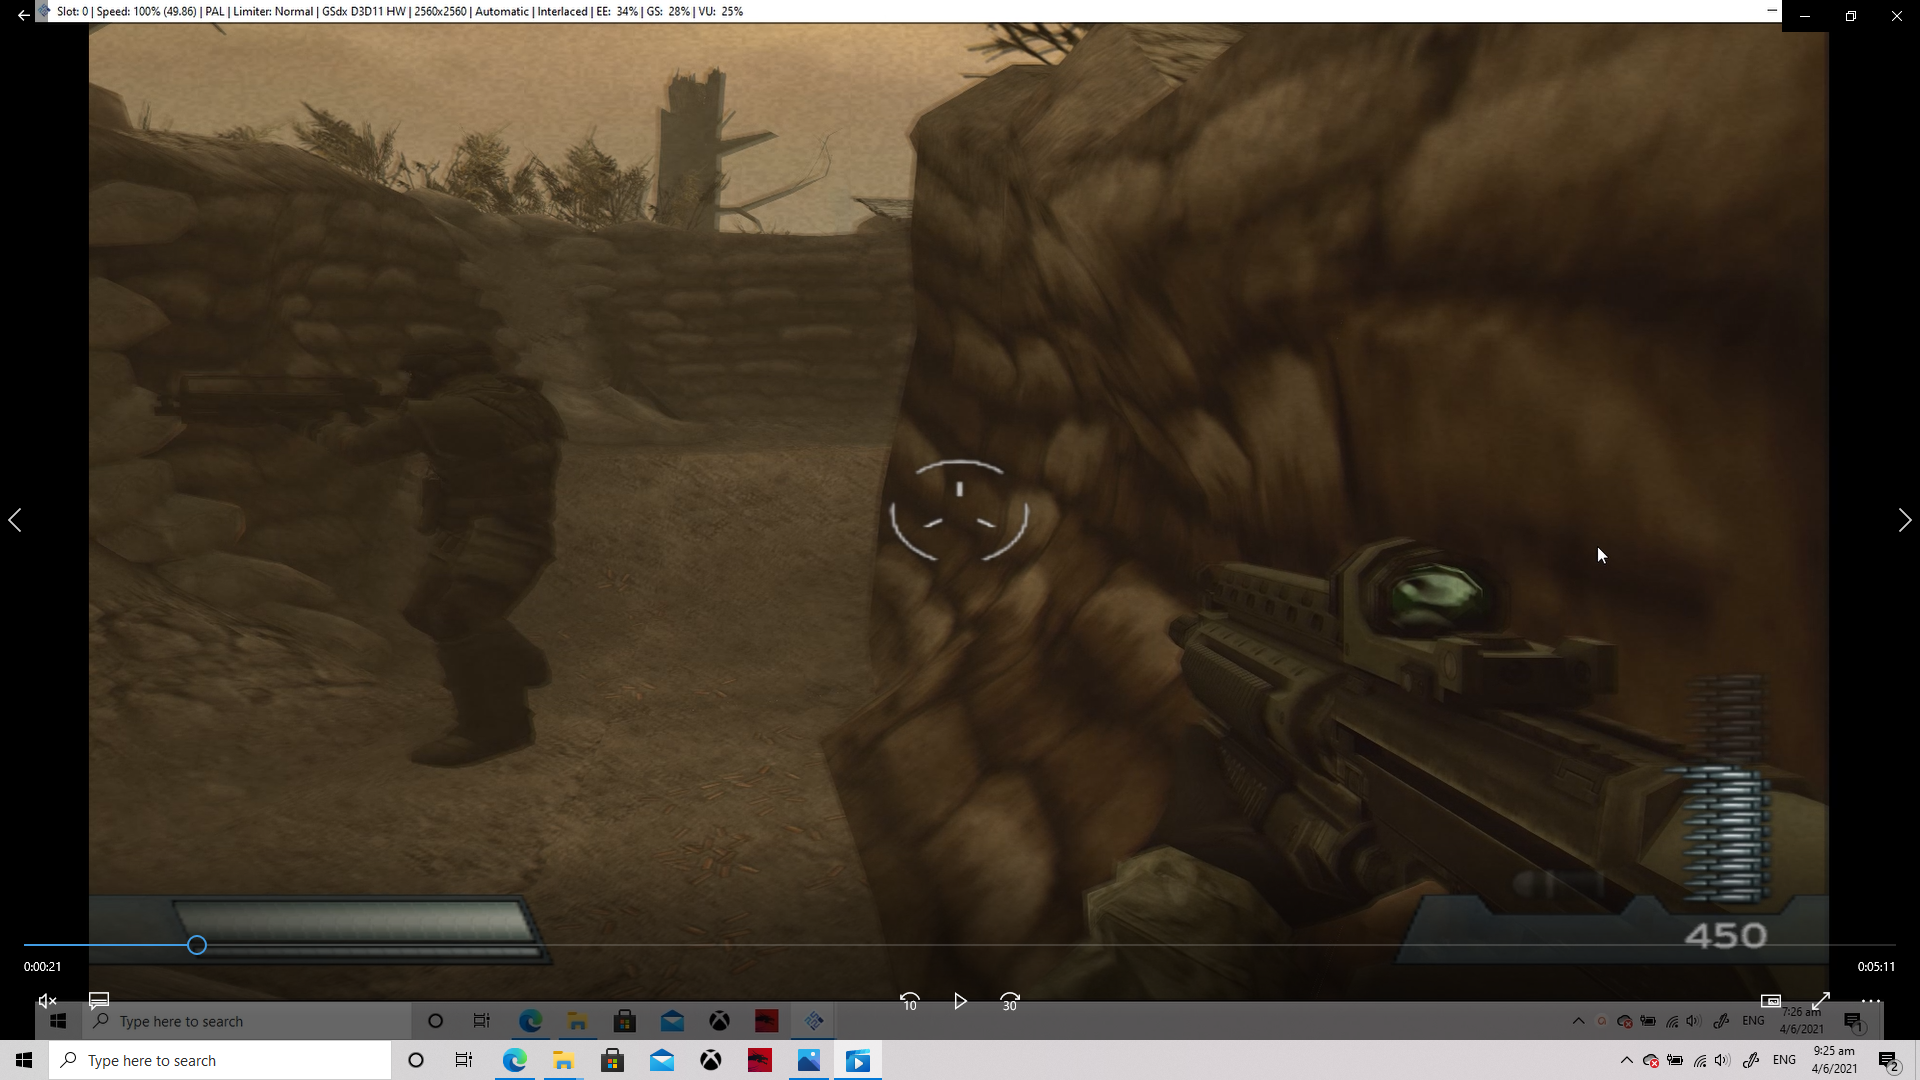Image resolution: width=1920 pixels, height=1080 pixels.
Task: Open Windows Ink Workspace pen icon
Action: tap(1751, 1060)
